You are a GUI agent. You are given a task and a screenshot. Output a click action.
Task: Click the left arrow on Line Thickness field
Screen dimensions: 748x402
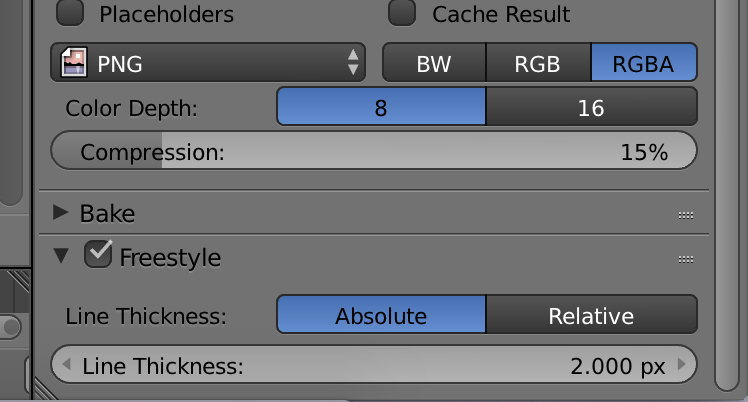(x=67, y=365)
